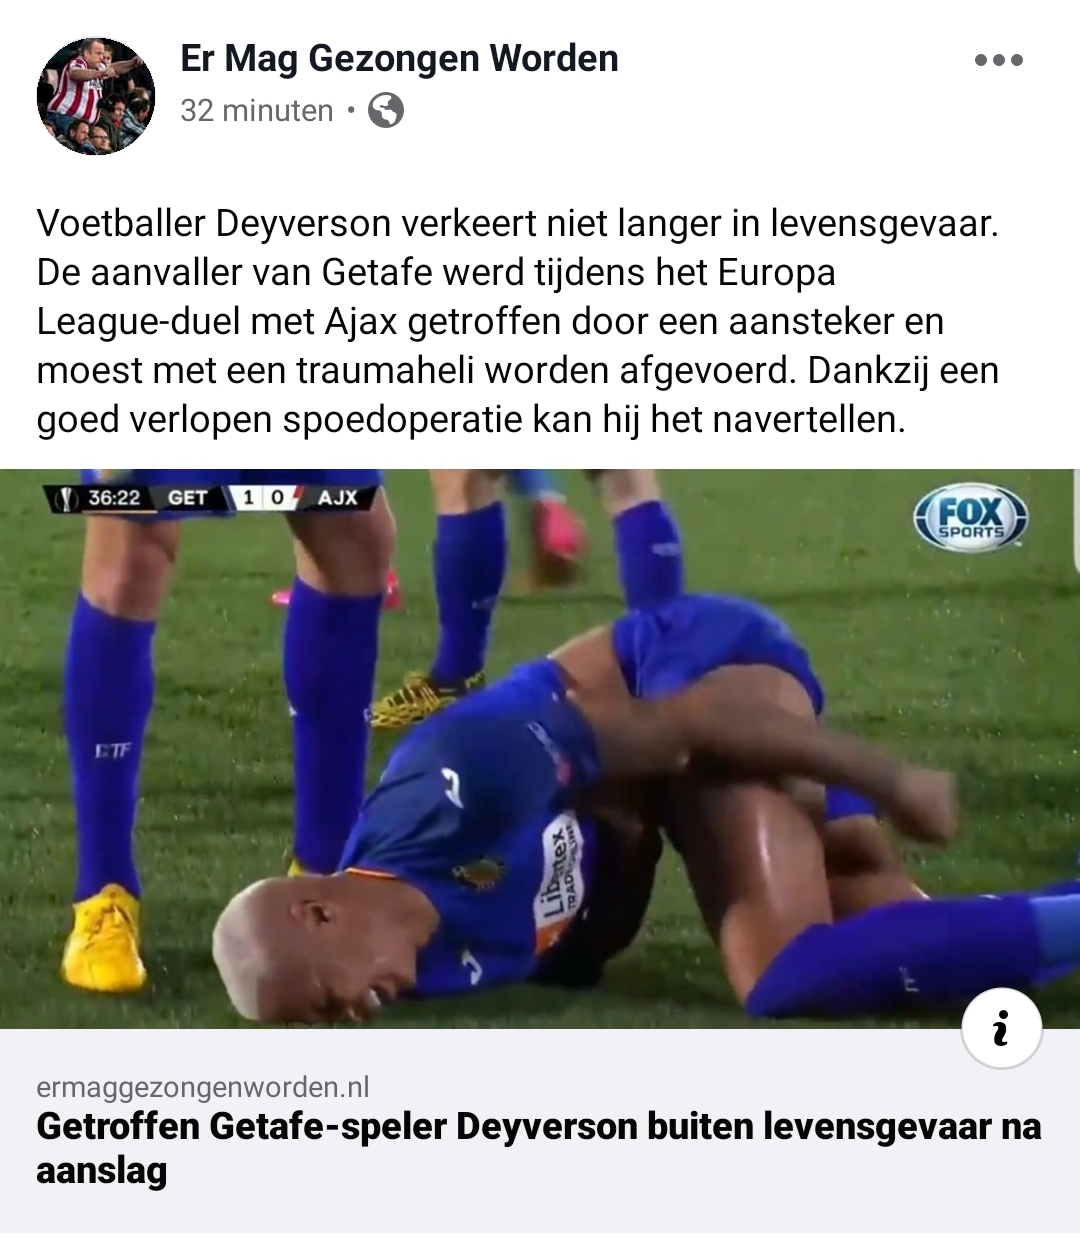Tap the GET team label on the scoreboard
This screenshot has width=1080, height=1245.
click(x=187, y=498)
